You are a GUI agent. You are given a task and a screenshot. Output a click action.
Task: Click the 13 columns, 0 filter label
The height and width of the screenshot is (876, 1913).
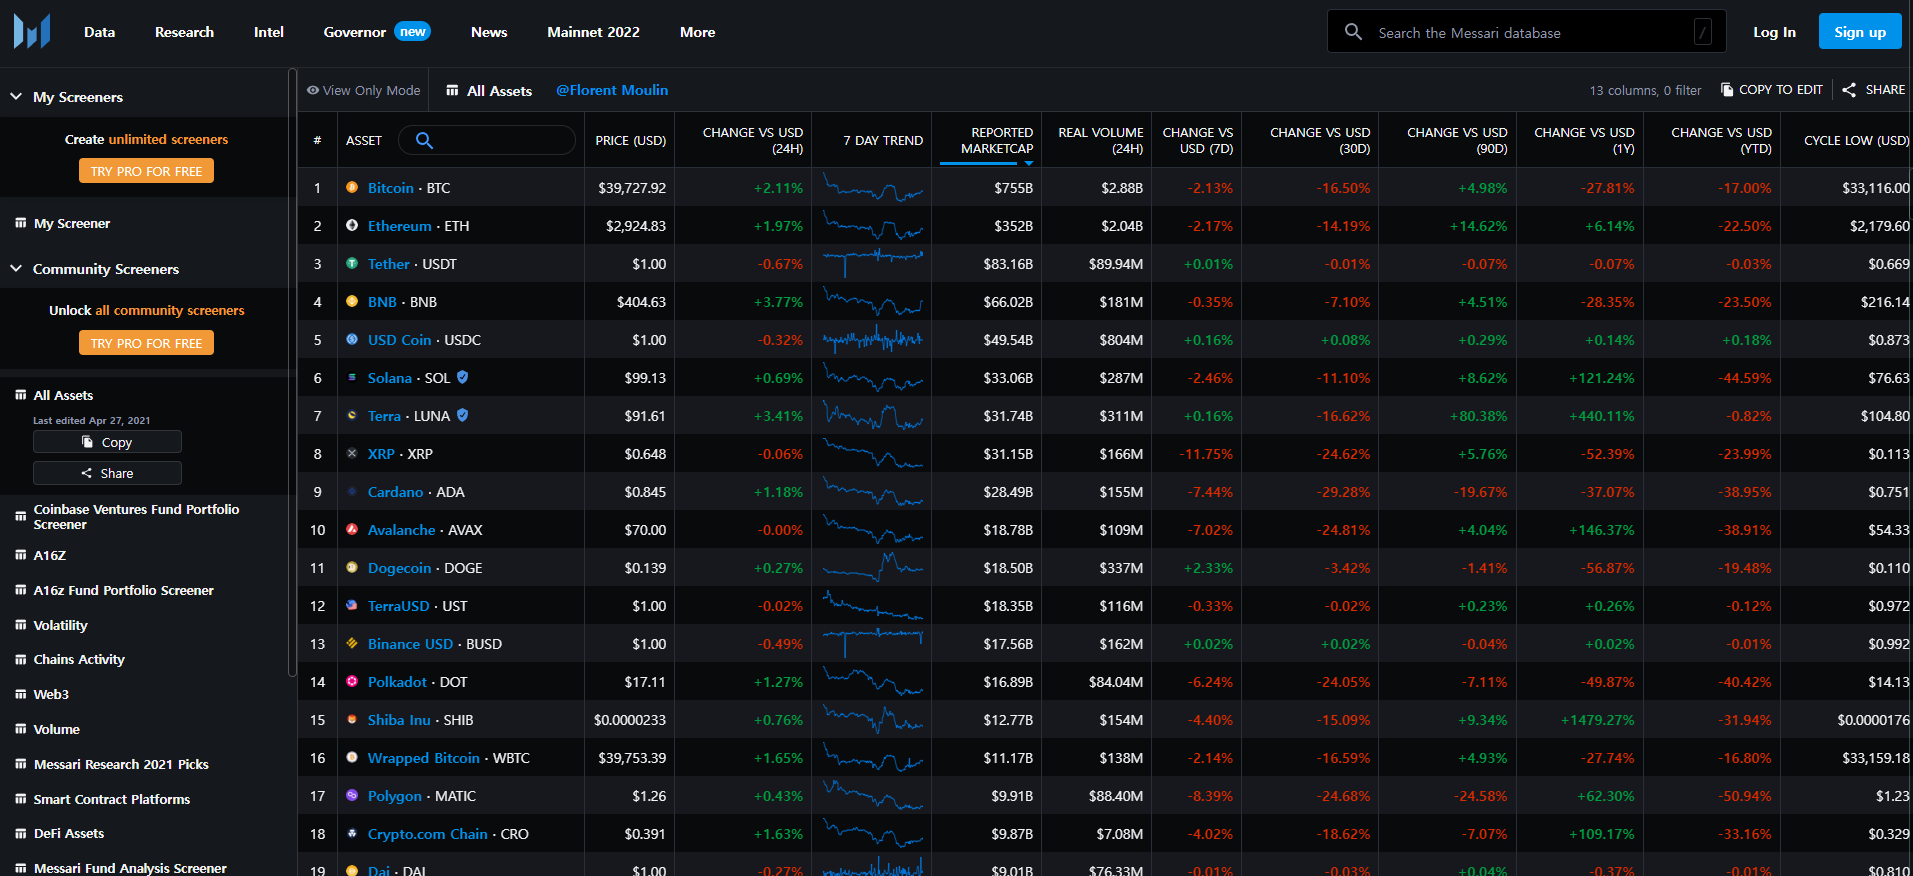tap(1645, 90)
